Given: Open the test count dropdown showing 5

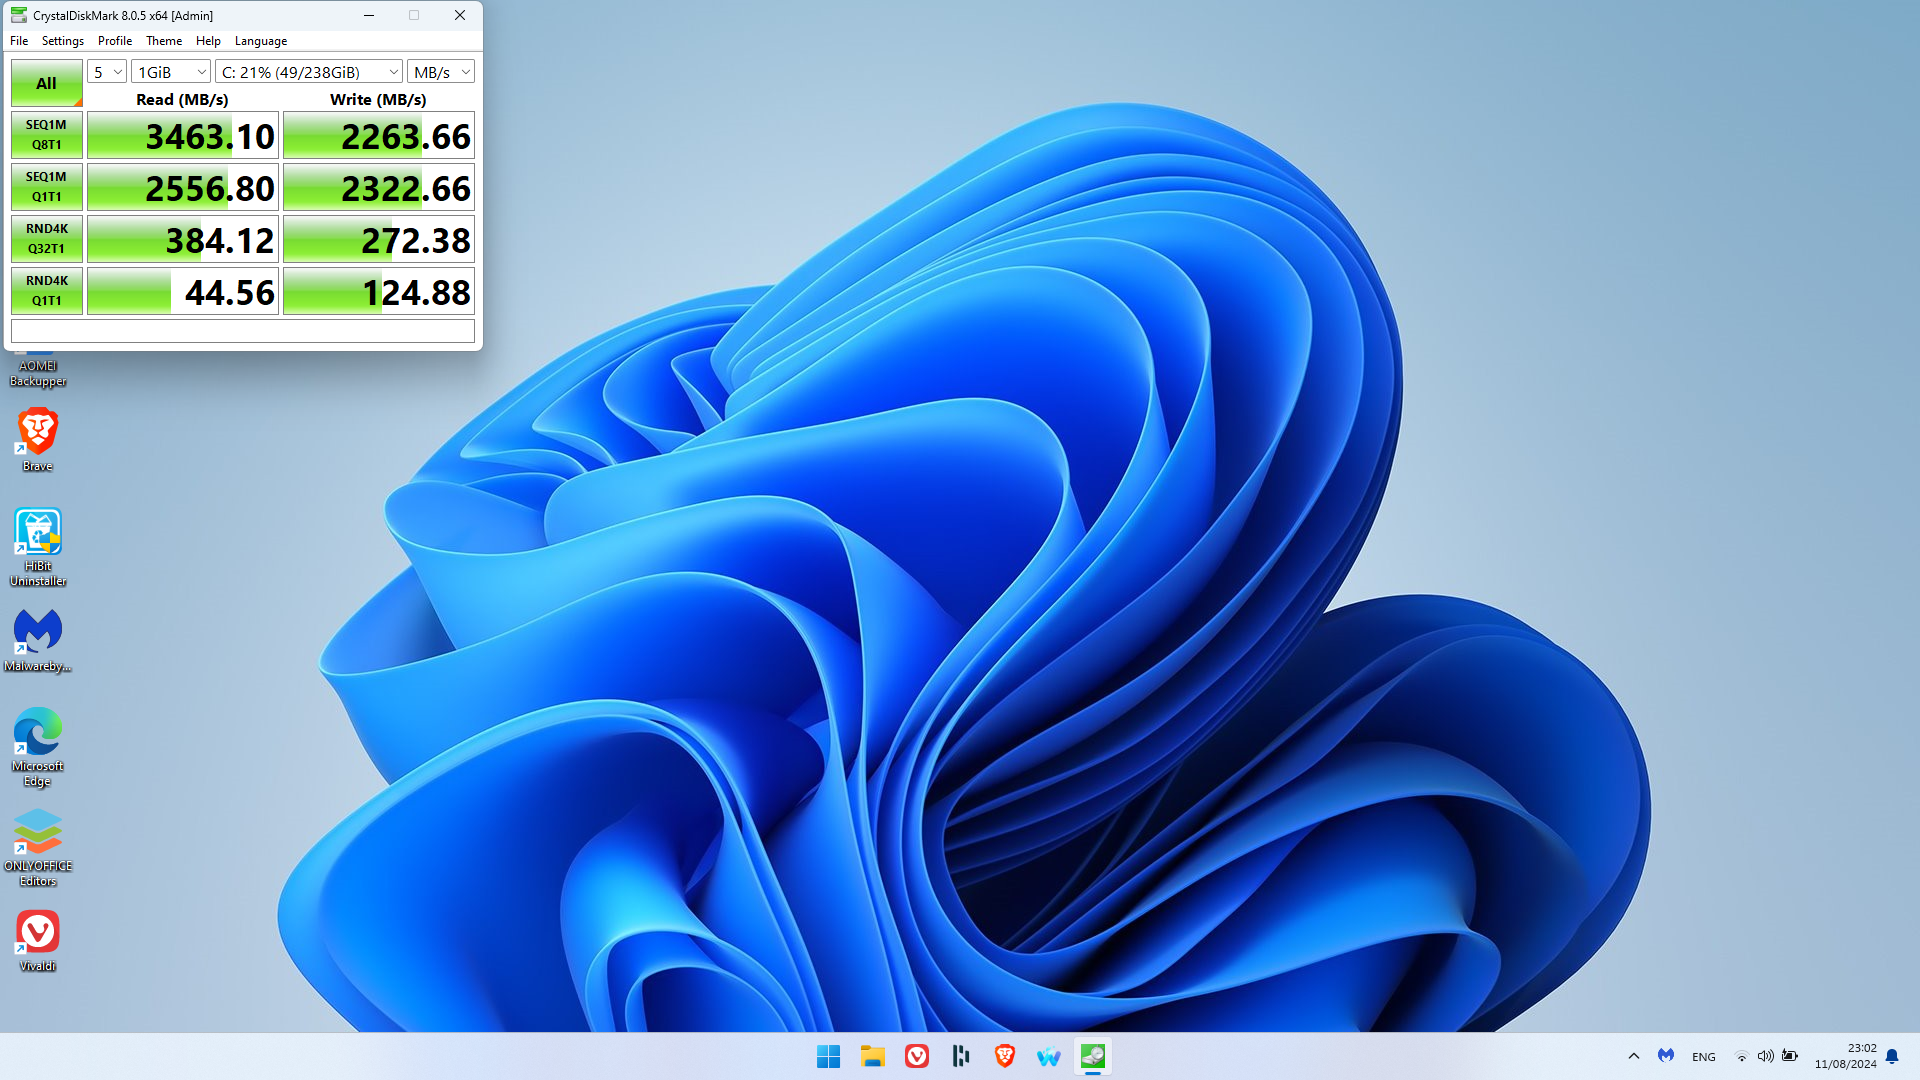Looking at the screenshot, I should point(107,72).
